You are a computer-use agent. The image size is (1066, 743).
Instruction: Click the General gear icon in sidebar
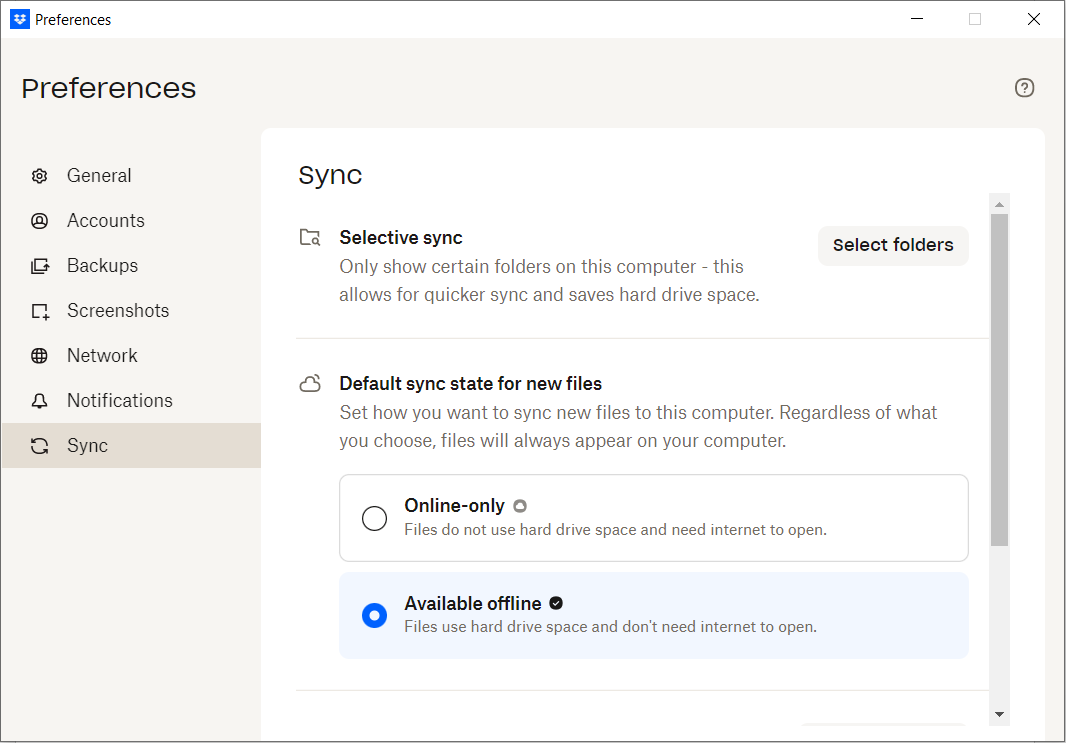point(39,176)
